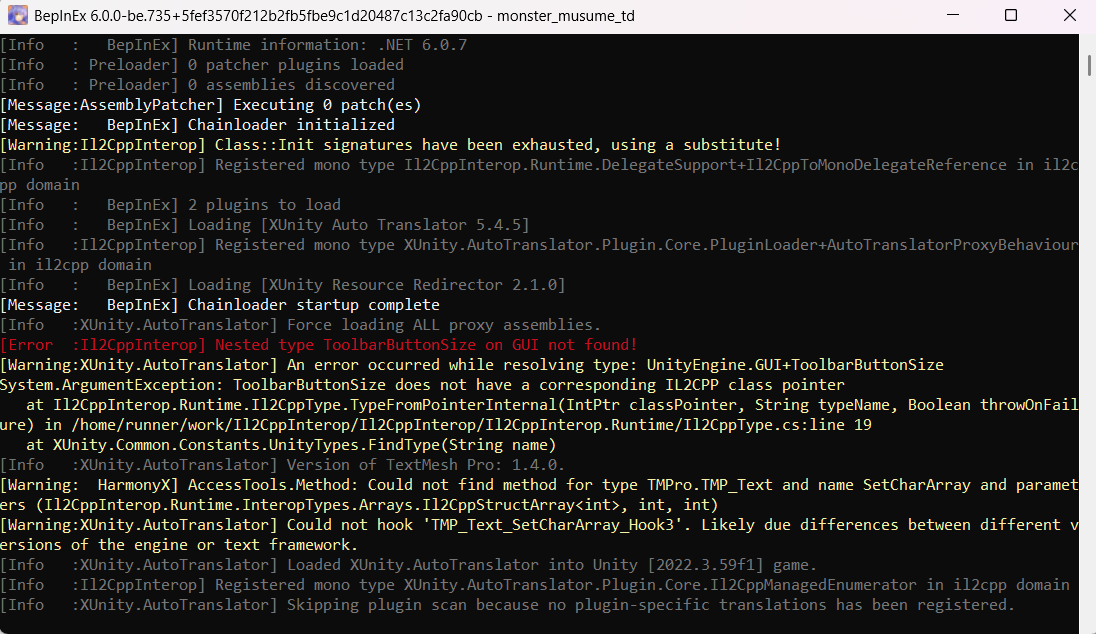Click the '0 patcher plugins loaded' line

point(202,65)
